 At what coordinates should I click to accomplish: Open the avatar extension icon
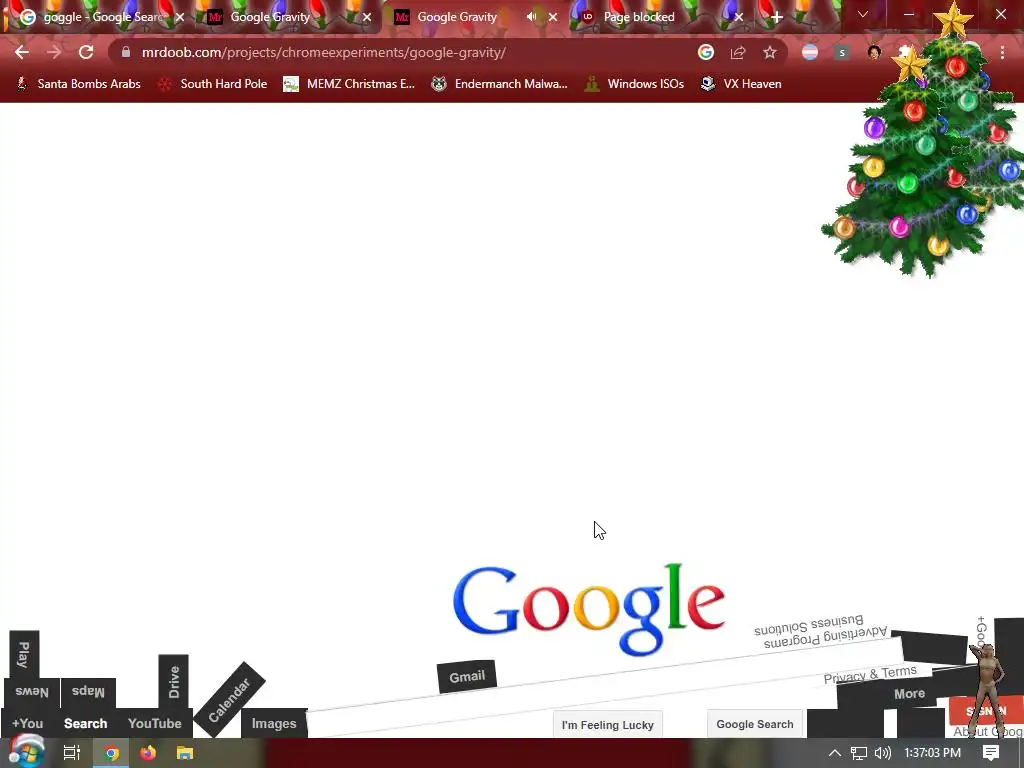tap(874, 52)
